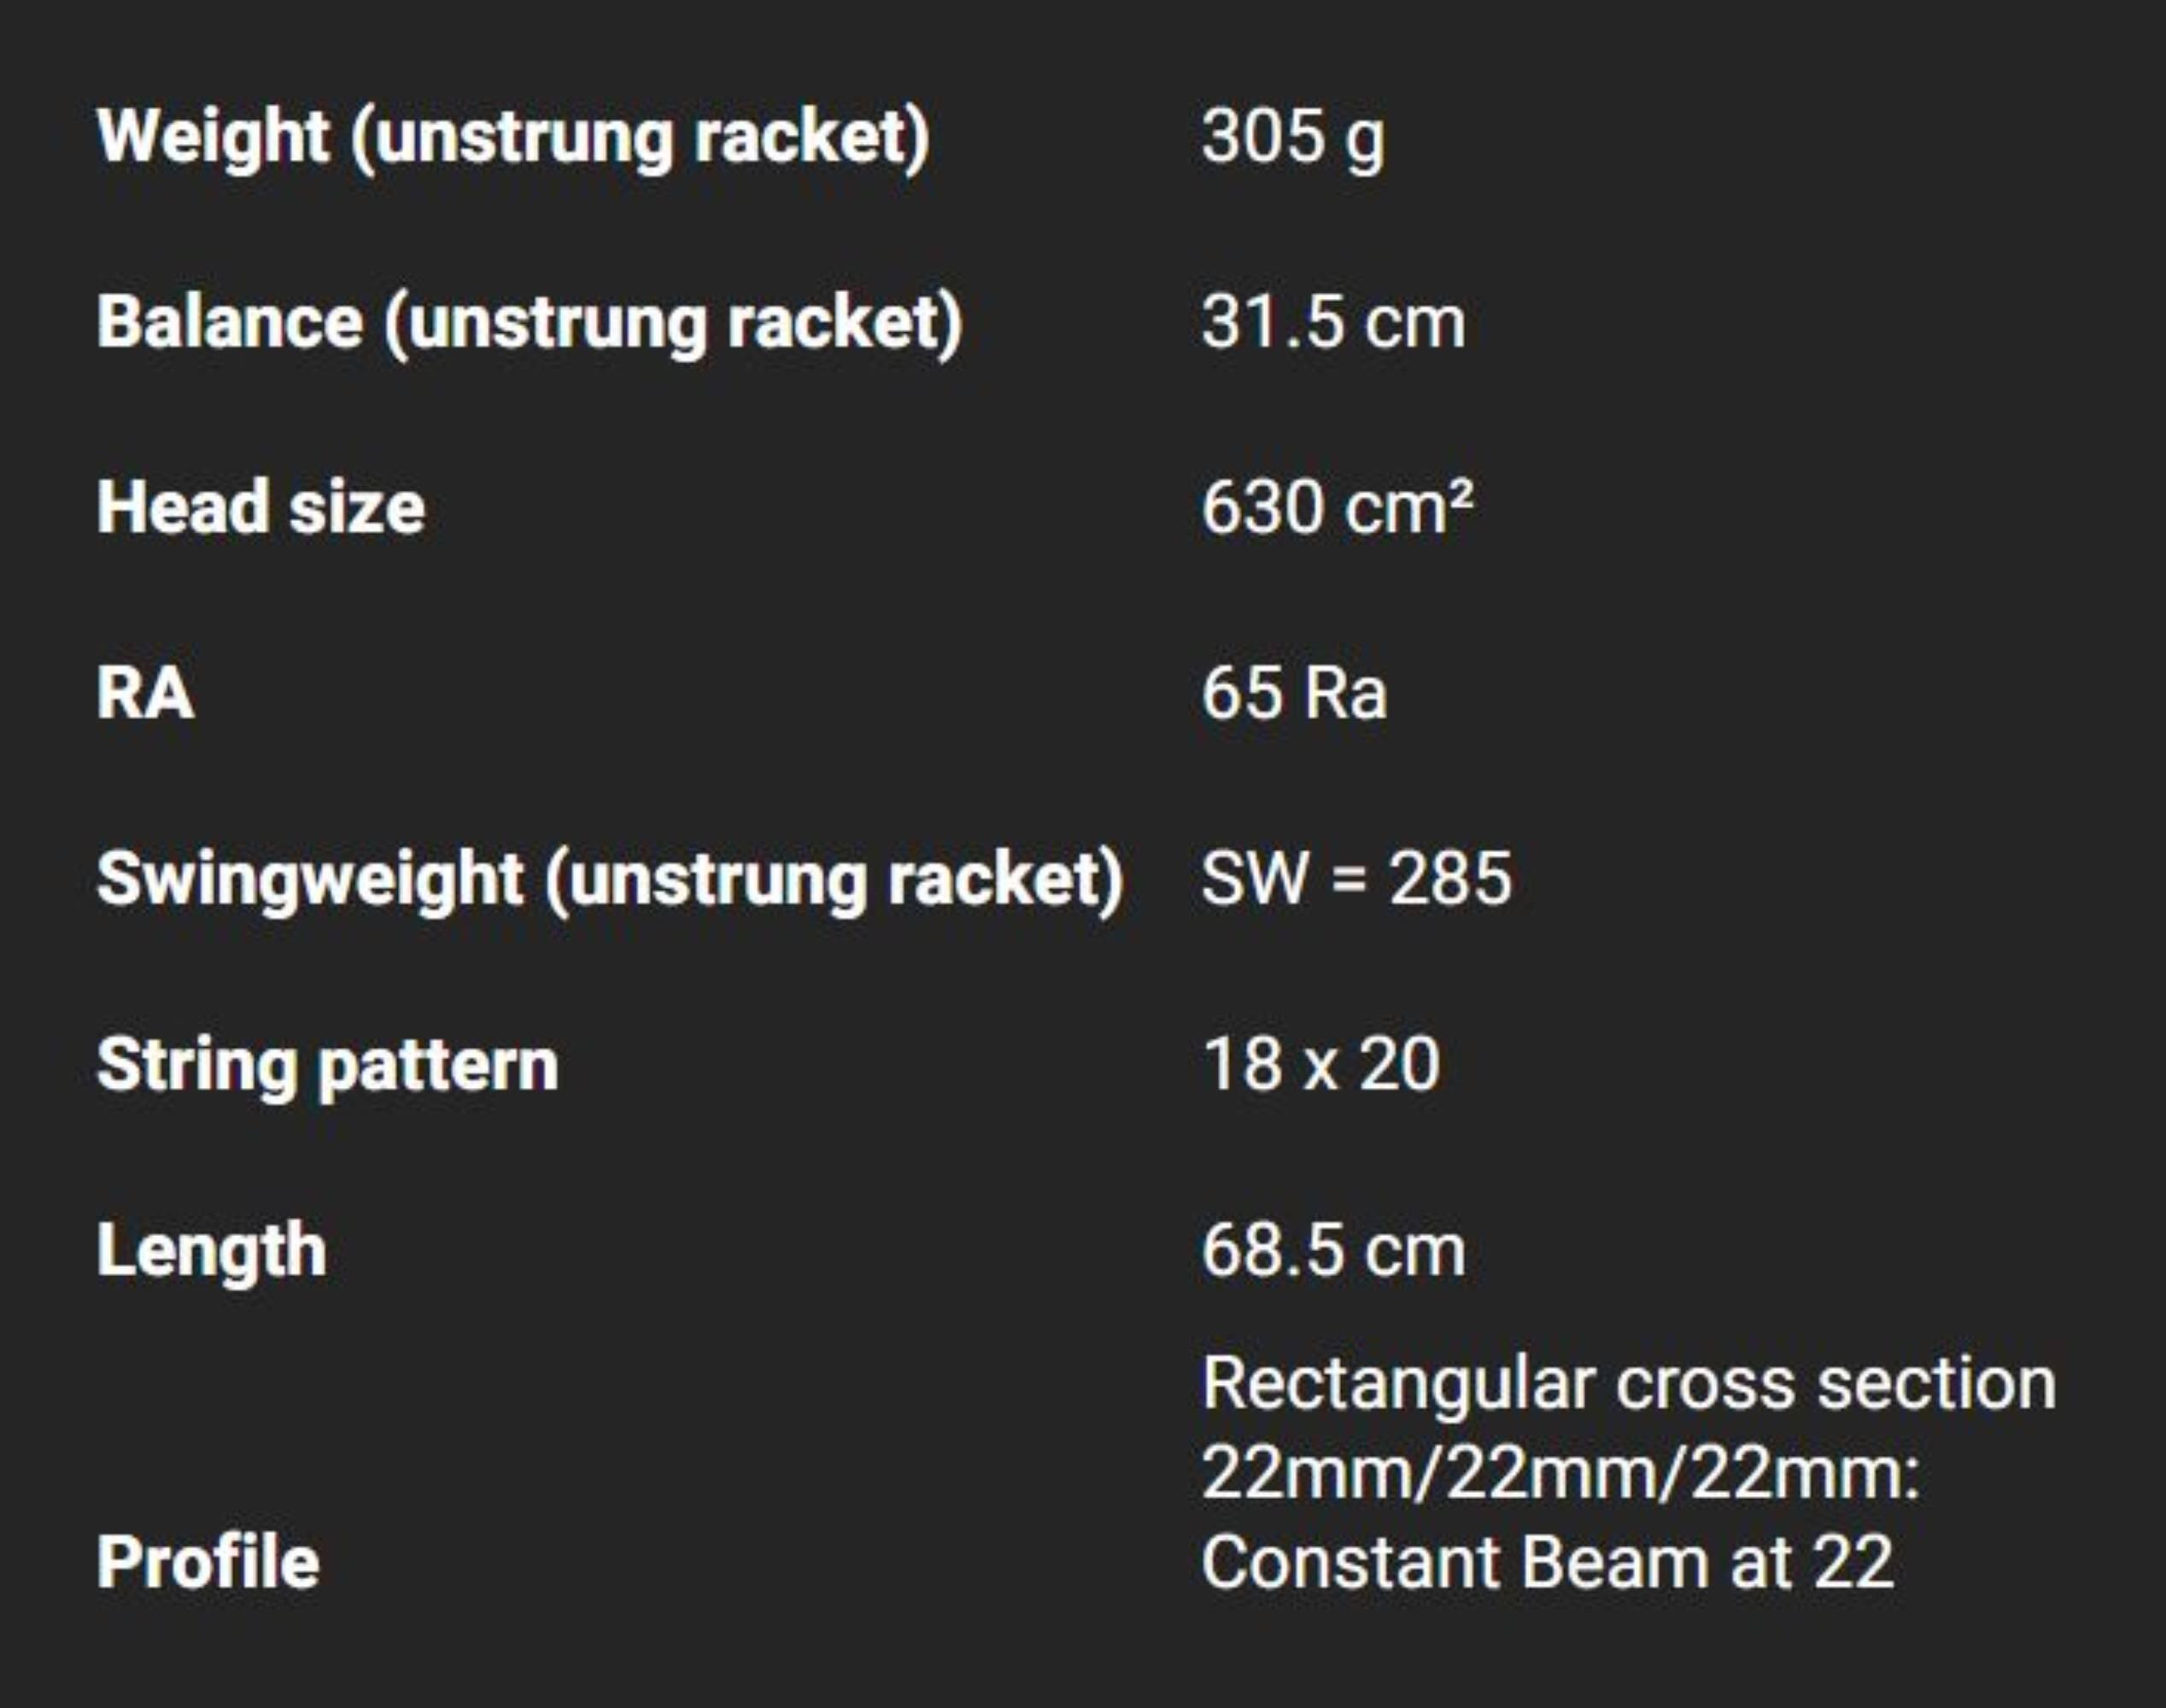Click the Length row label
Screen dimensions: 2166x1708
click(212, 1251)
